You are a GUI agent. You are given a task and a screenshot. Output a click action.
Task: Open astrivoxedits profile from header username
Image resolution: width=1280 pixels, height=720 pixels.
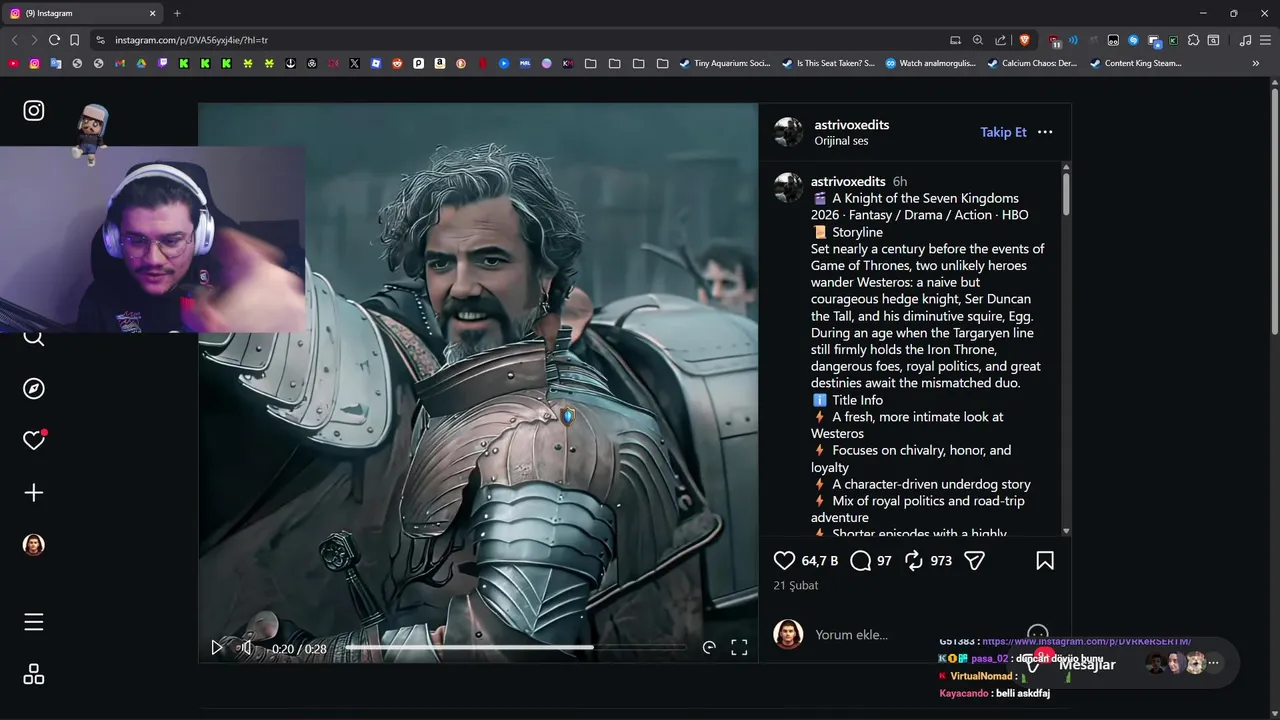(x=851, y=125)
